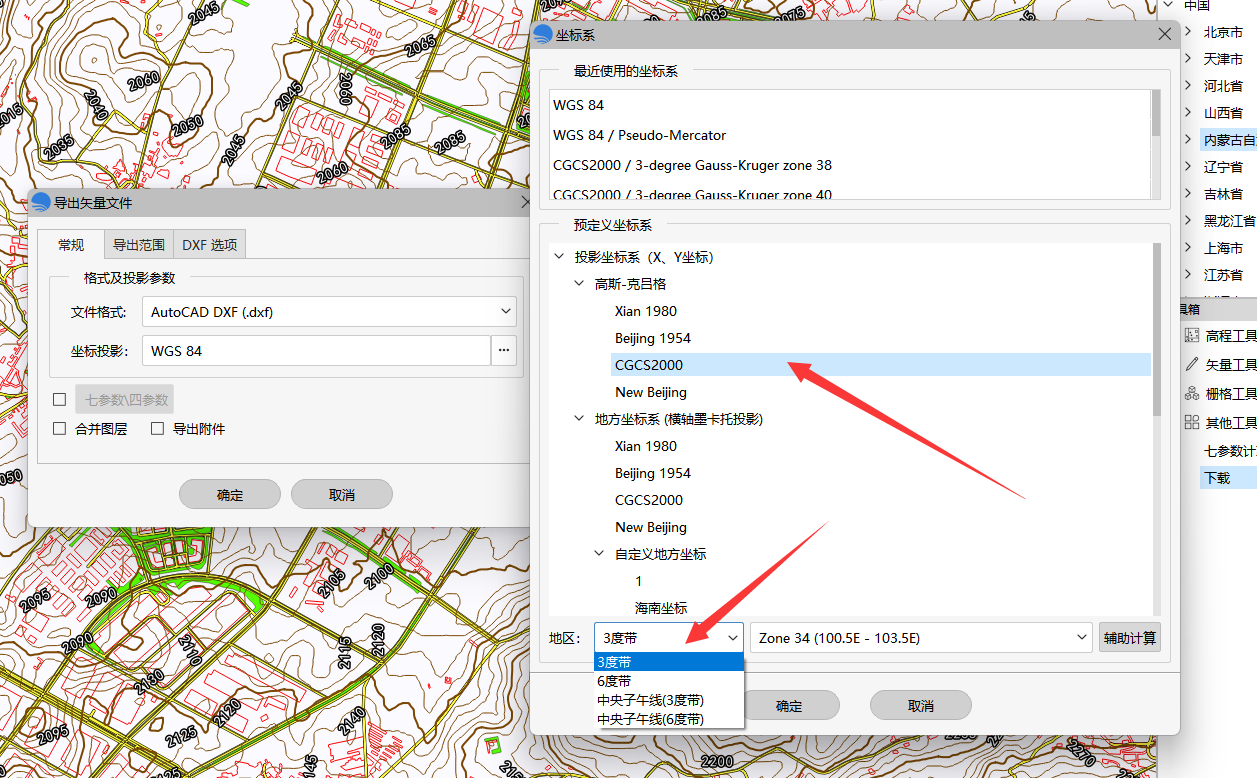Collapse the 自定义地方坐标 tree node
The image size is (1257, 778).
[x=599, y=554]
